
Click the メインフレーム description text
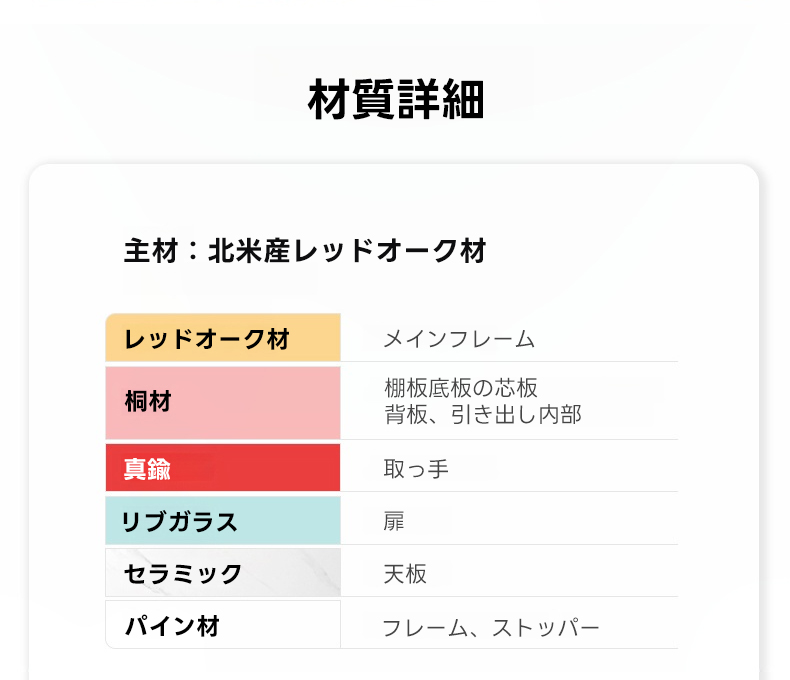point(459,339)
